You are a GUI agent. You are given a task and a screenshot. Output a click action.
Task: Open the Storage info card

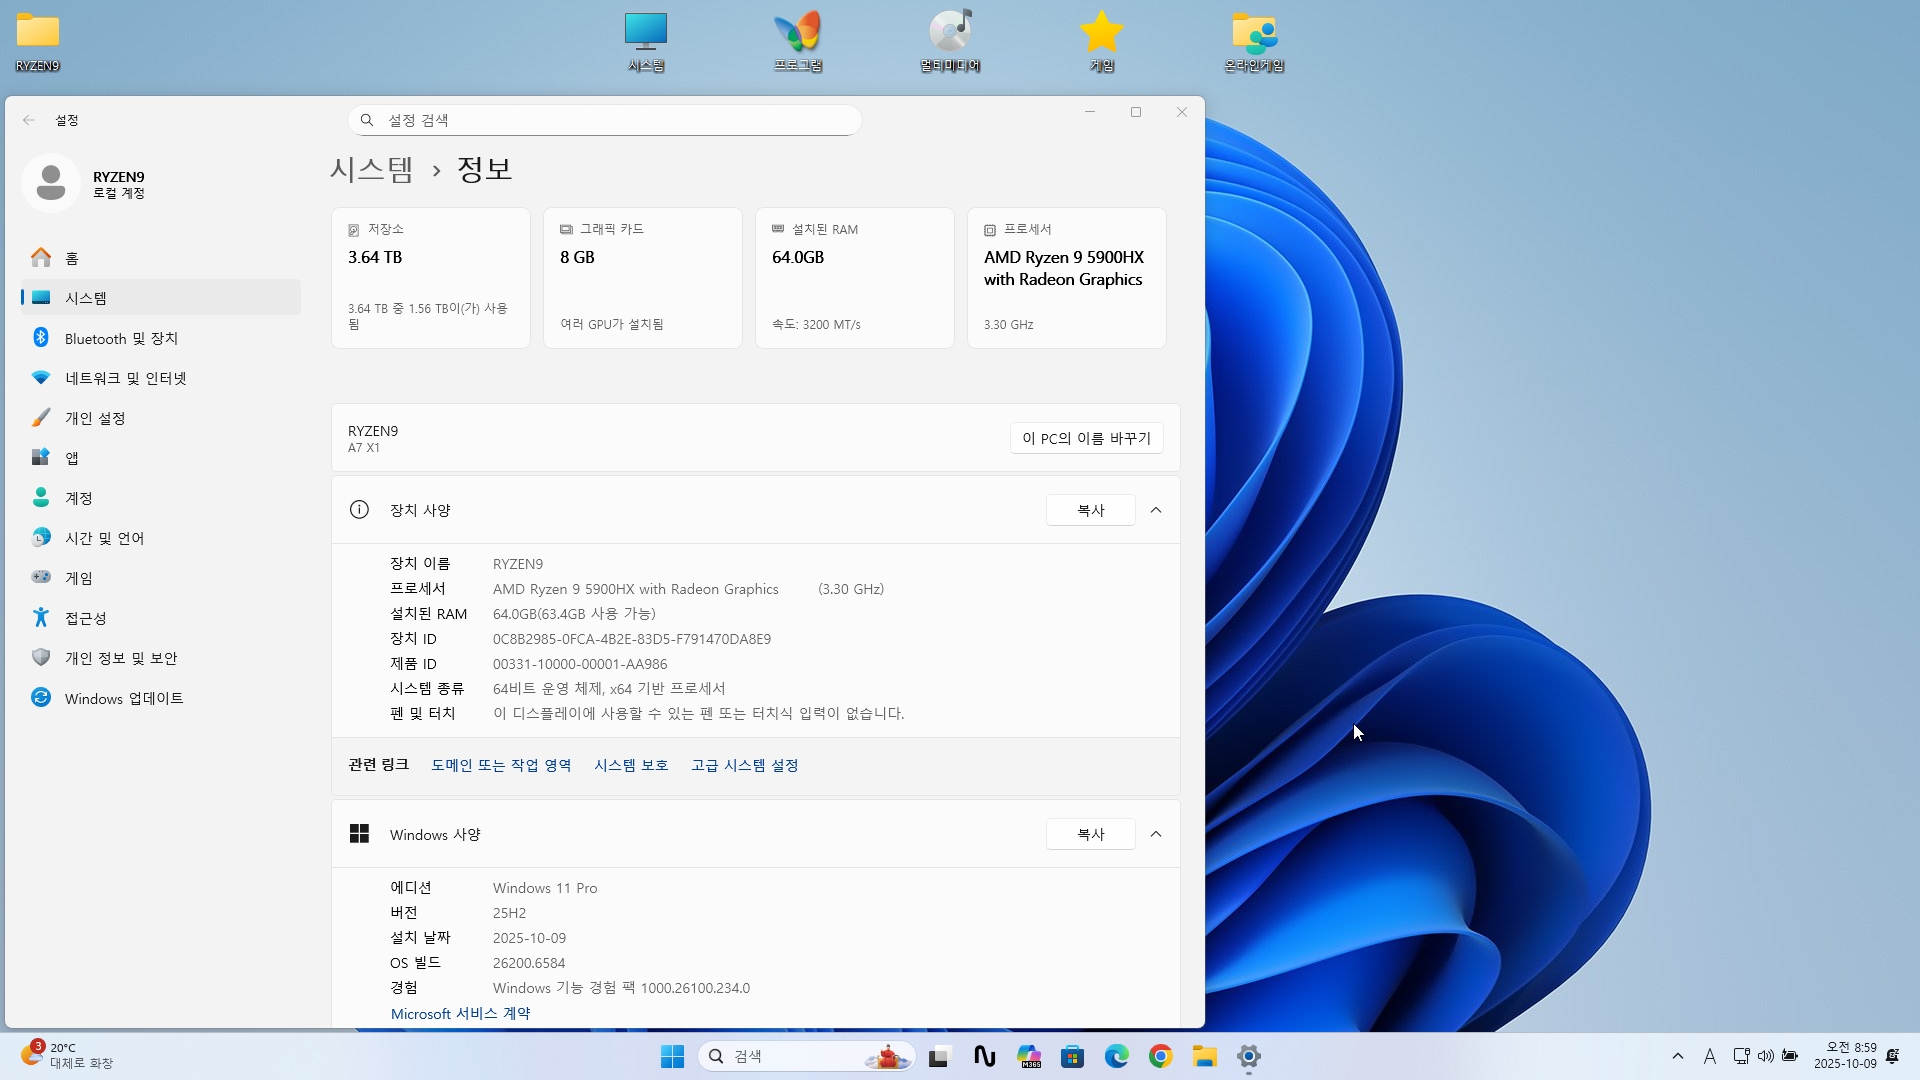pyautogui.click(x=430, y=278)
